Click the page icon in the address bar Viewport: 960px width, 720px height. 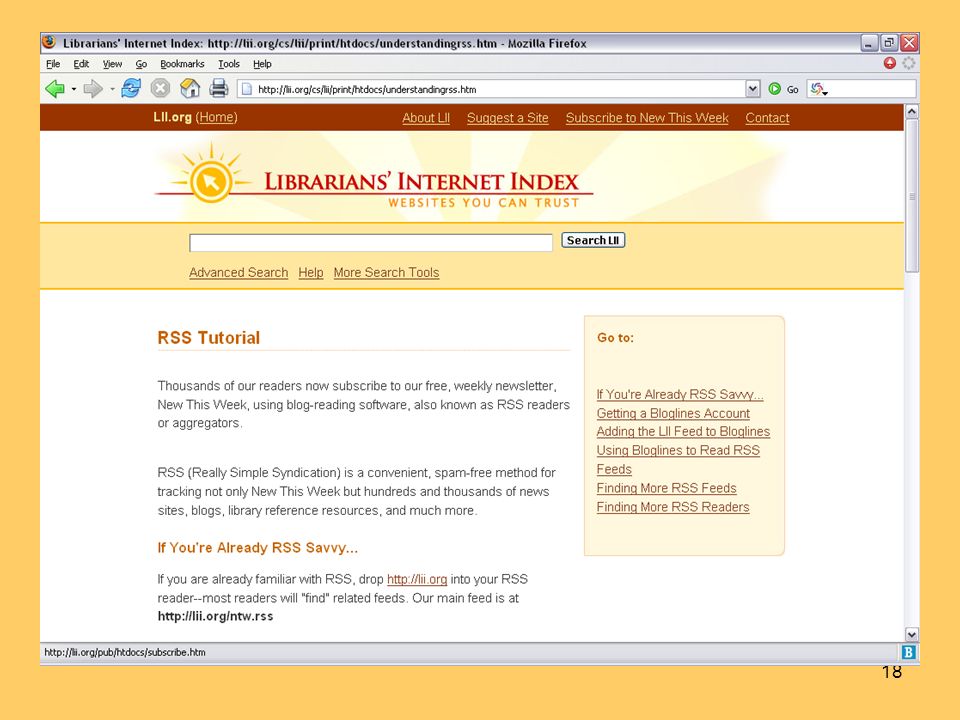point(247,89)
